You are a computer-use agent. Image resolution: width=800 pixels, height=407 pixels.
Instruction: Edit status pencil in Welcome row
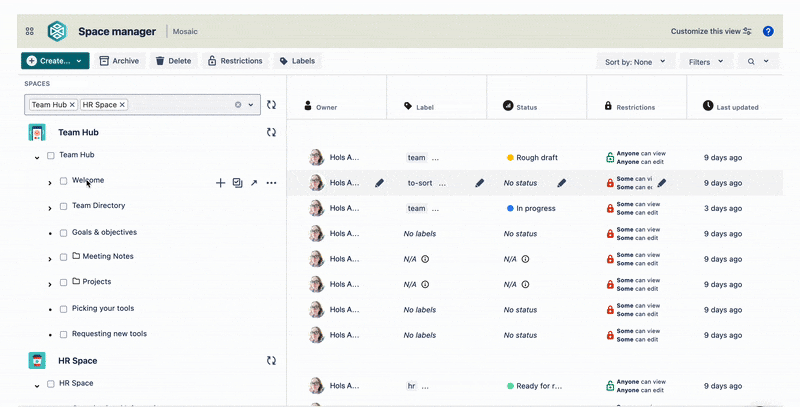click(x=561, y=183)
